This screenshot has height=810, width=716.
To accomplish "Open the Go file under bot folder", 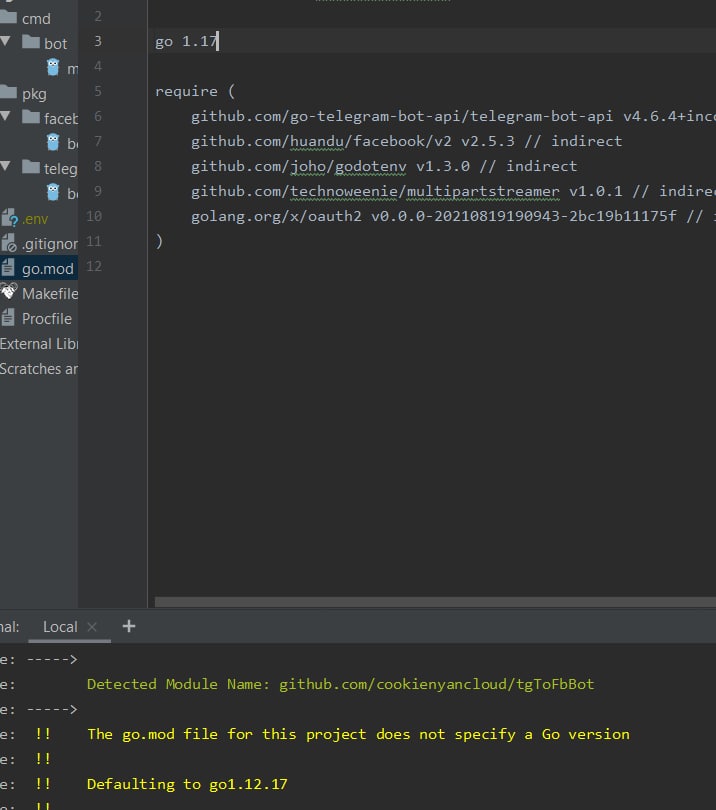I will tap(53, 67).
